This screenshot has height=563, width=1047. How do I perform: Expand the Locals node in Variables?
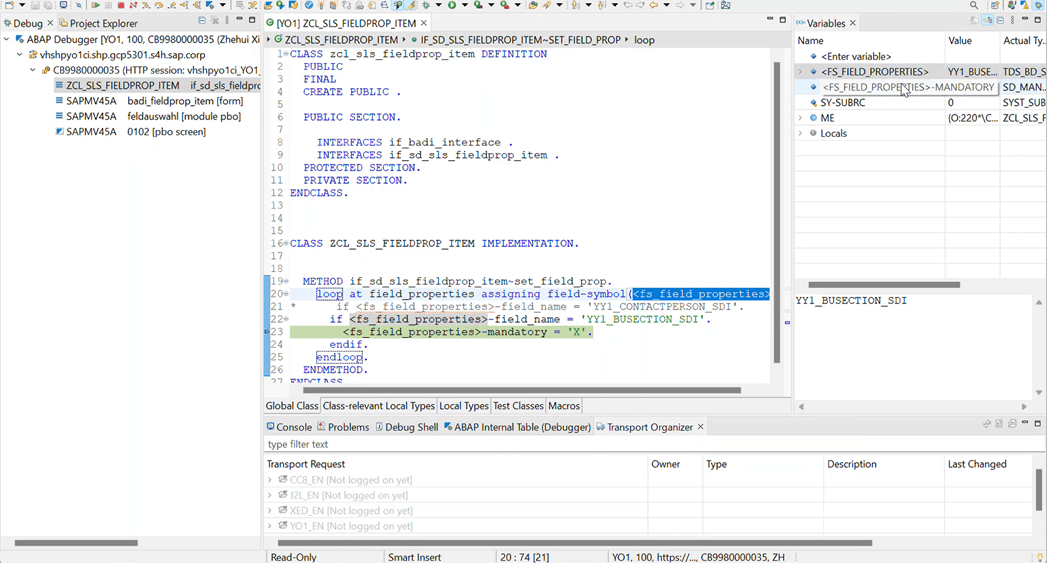pyautogui.click(x=801, y=133)
